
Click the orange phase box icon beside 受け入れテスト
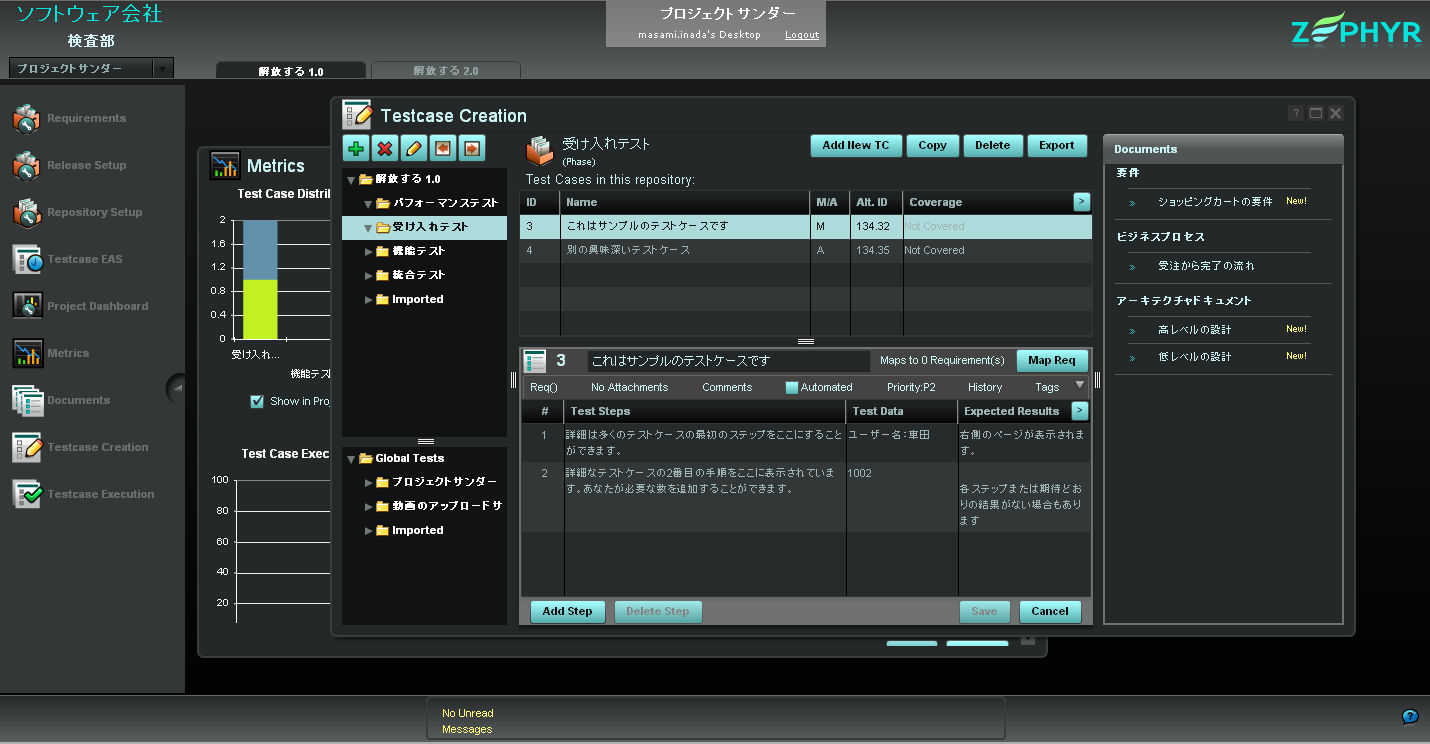click(x=540, y=150)
